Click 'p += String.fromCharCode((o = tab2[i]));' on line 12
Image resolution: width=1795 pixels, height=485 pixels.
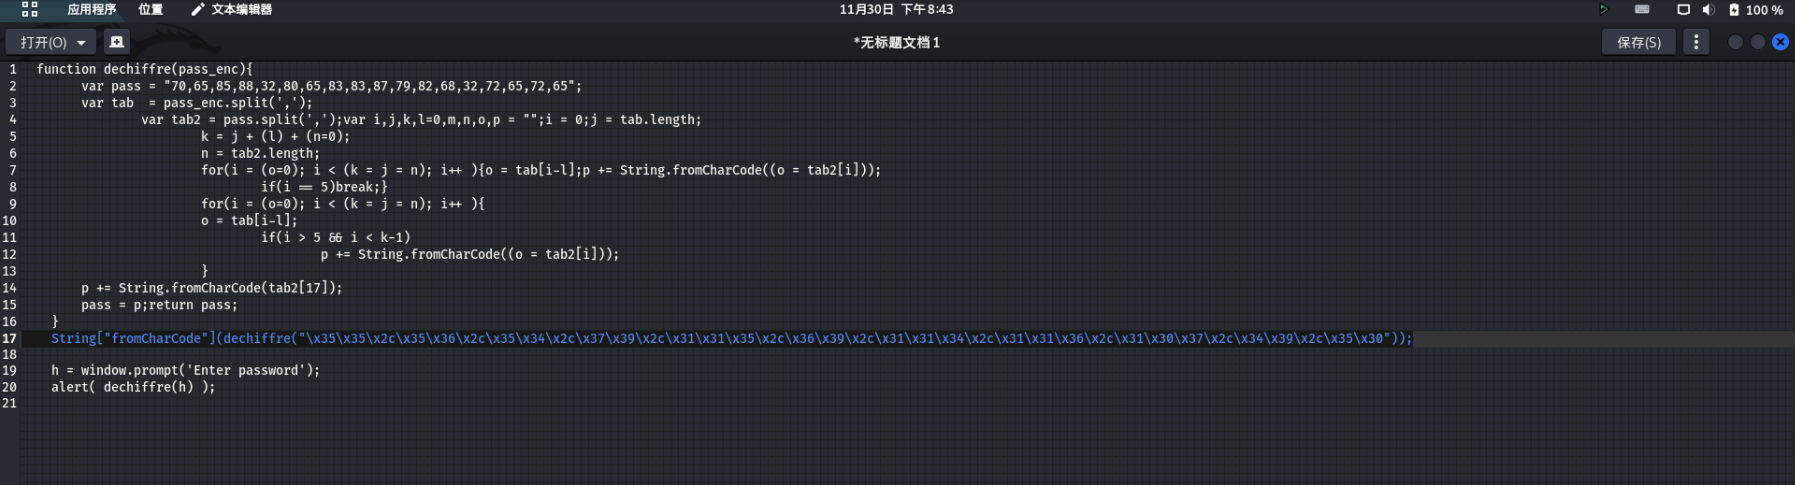coord(470,255)
